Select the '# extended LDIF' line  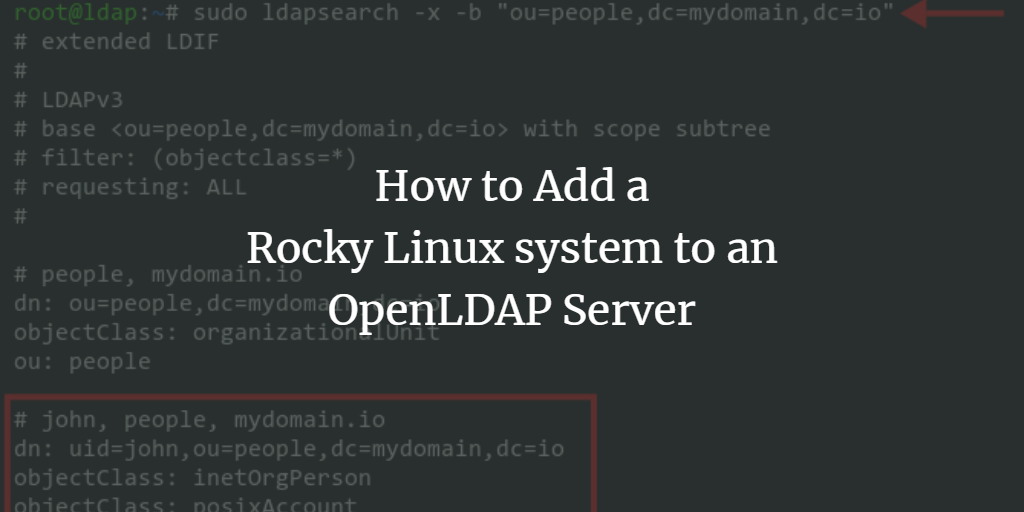(x=116, y=42)
